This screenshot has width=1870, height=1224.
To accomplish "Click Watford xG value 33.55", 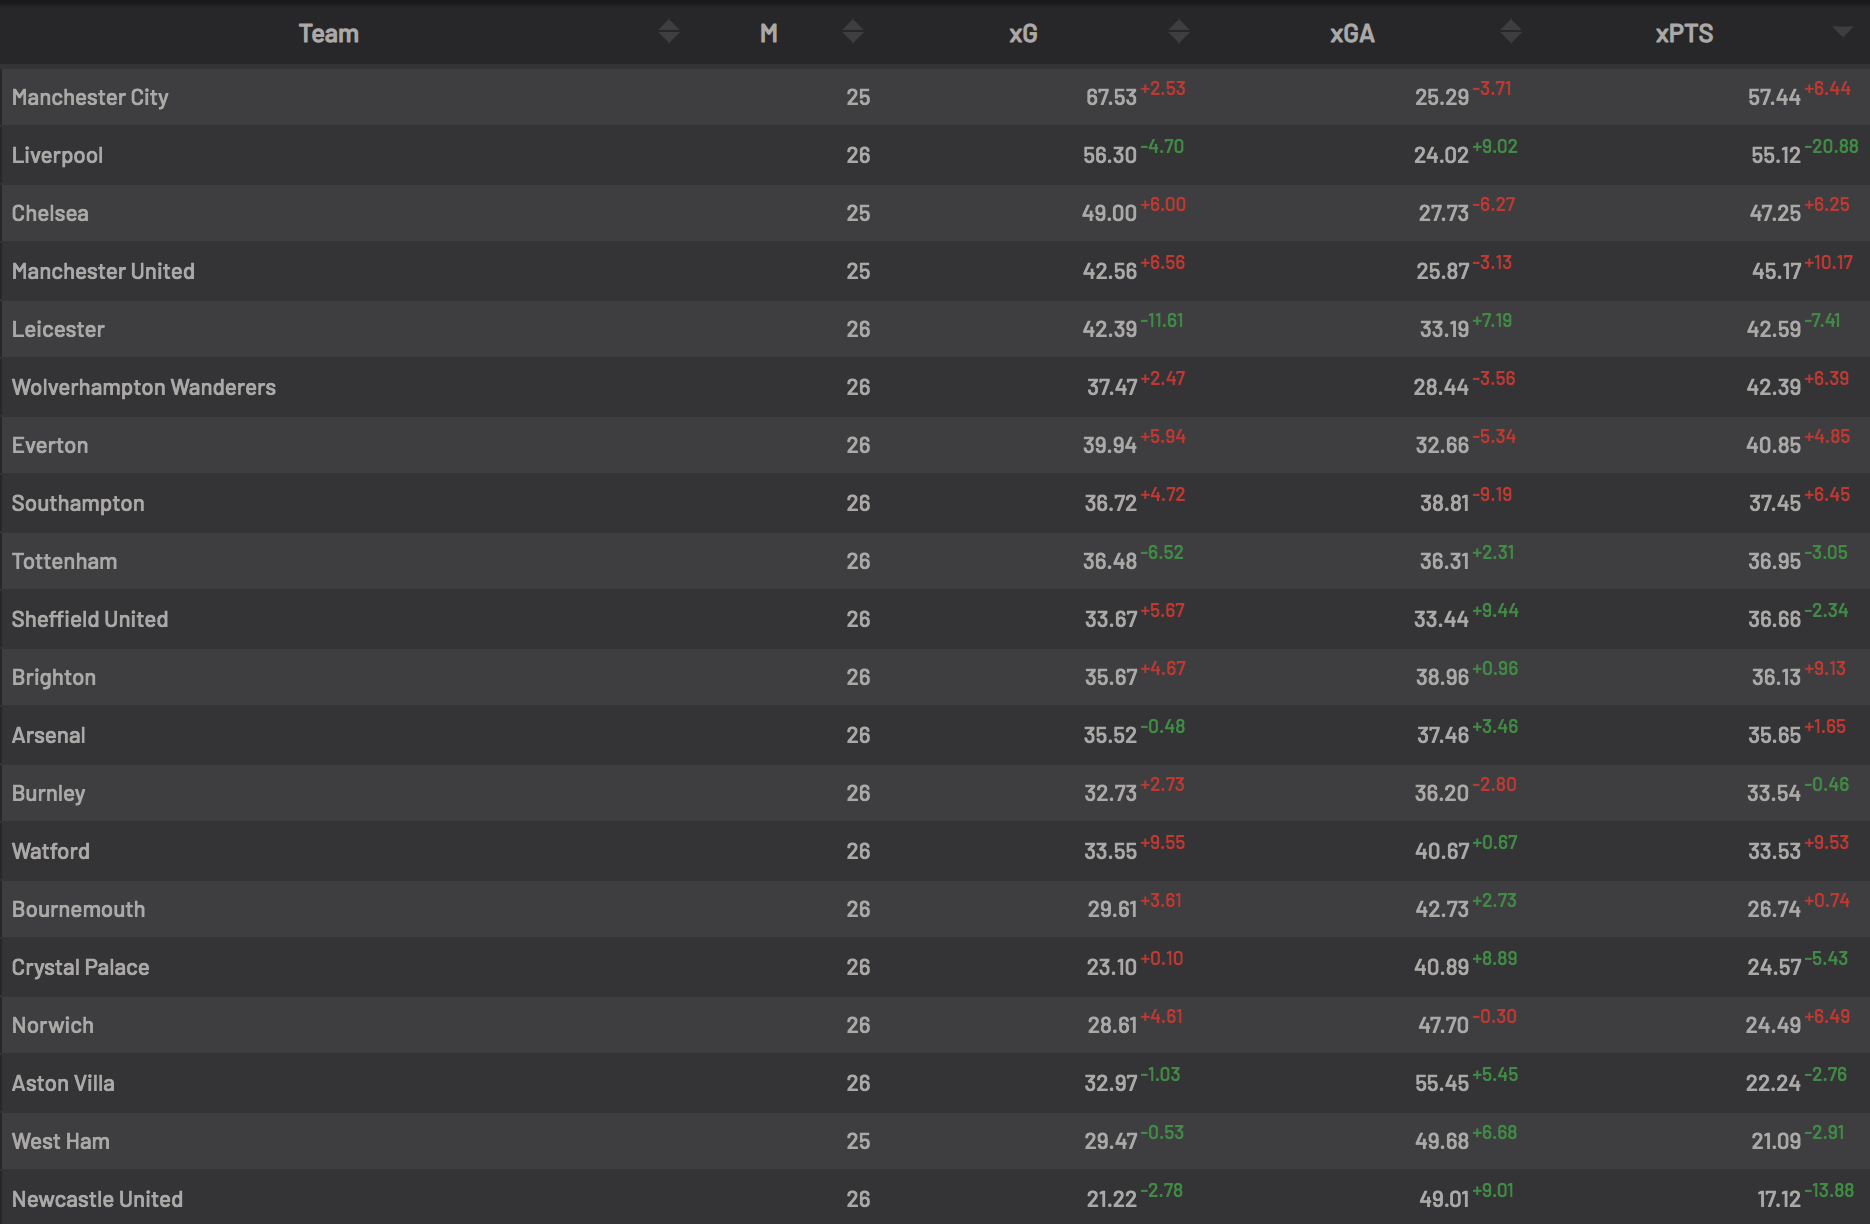I will pos(1110,851).
